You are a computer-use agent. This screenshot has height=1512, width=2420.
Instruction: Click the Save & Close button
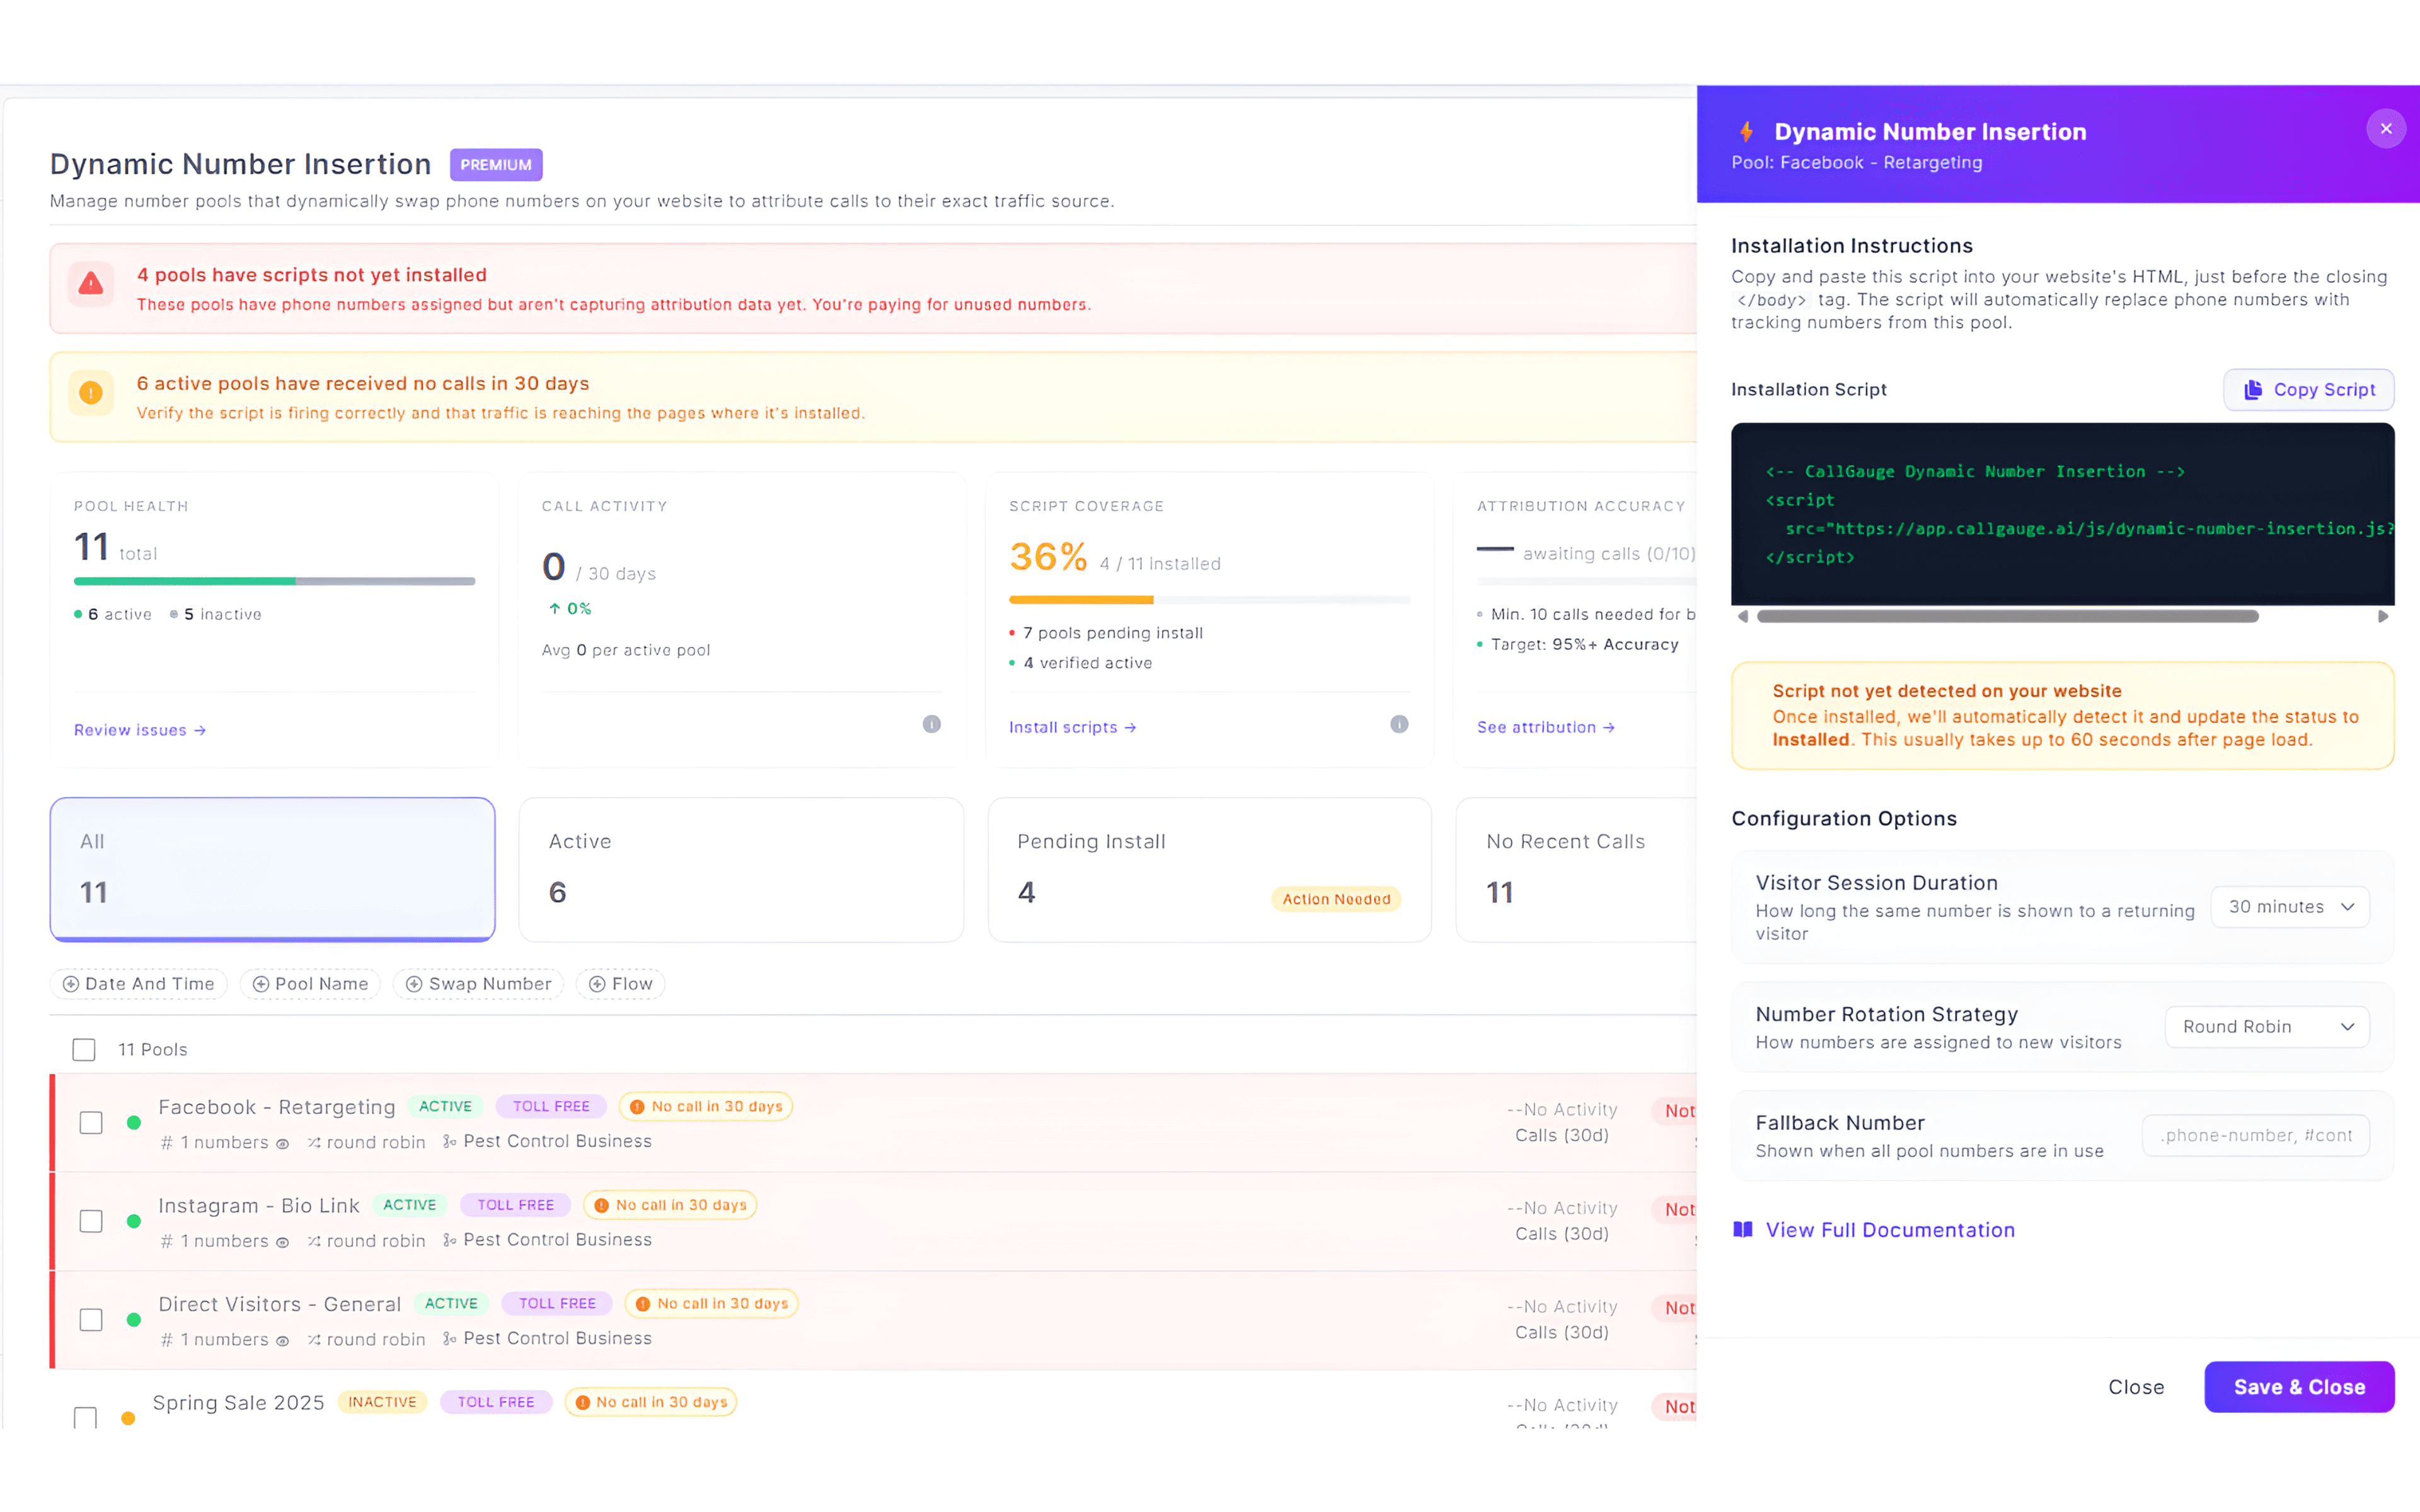click(x=2299, y=1387)
